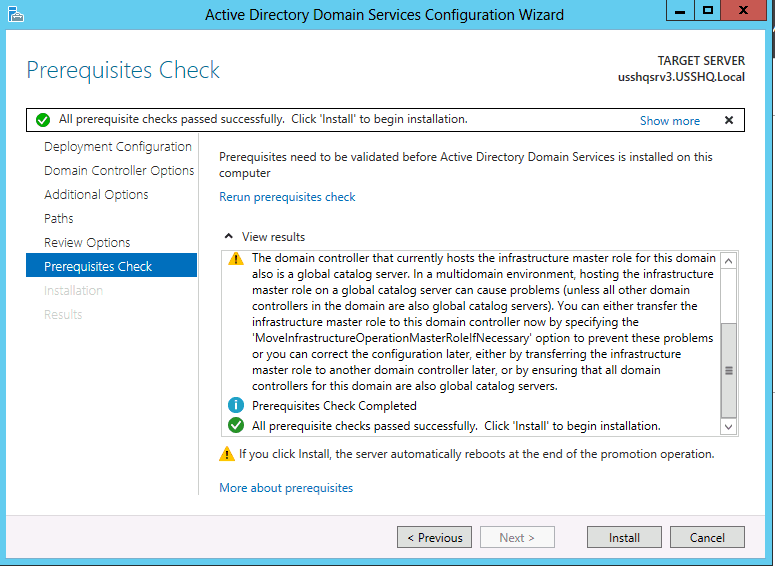Click 'All prerequisite checks passed' text in results list
This screenshot has height=566, width=775.
pos(456,426)
